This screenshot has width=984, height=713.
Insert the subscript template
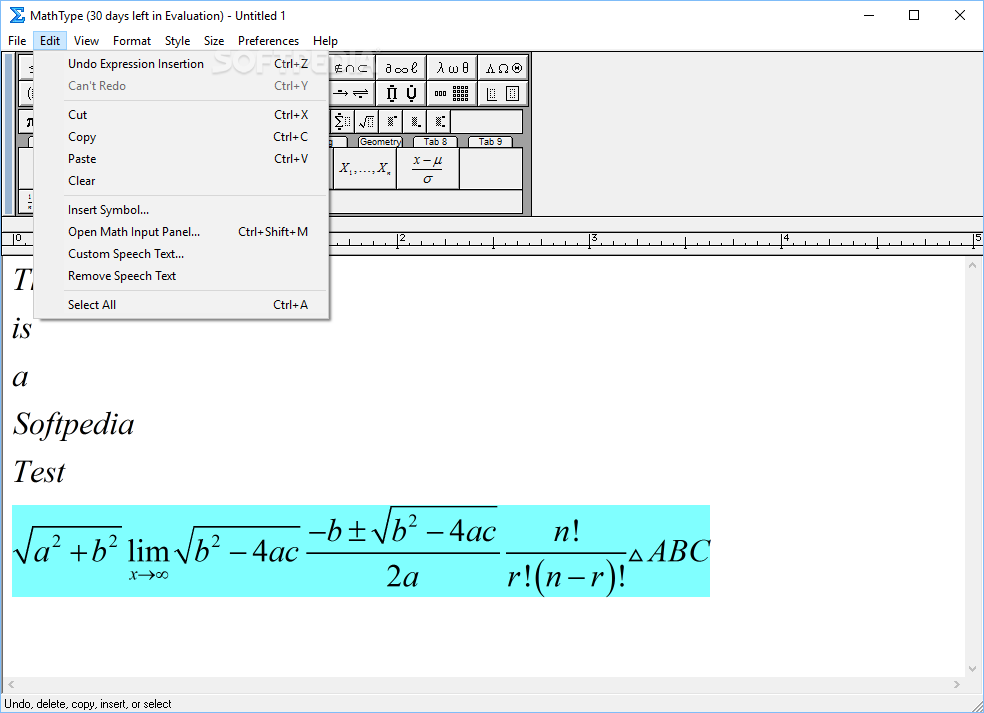coord(415,121)
